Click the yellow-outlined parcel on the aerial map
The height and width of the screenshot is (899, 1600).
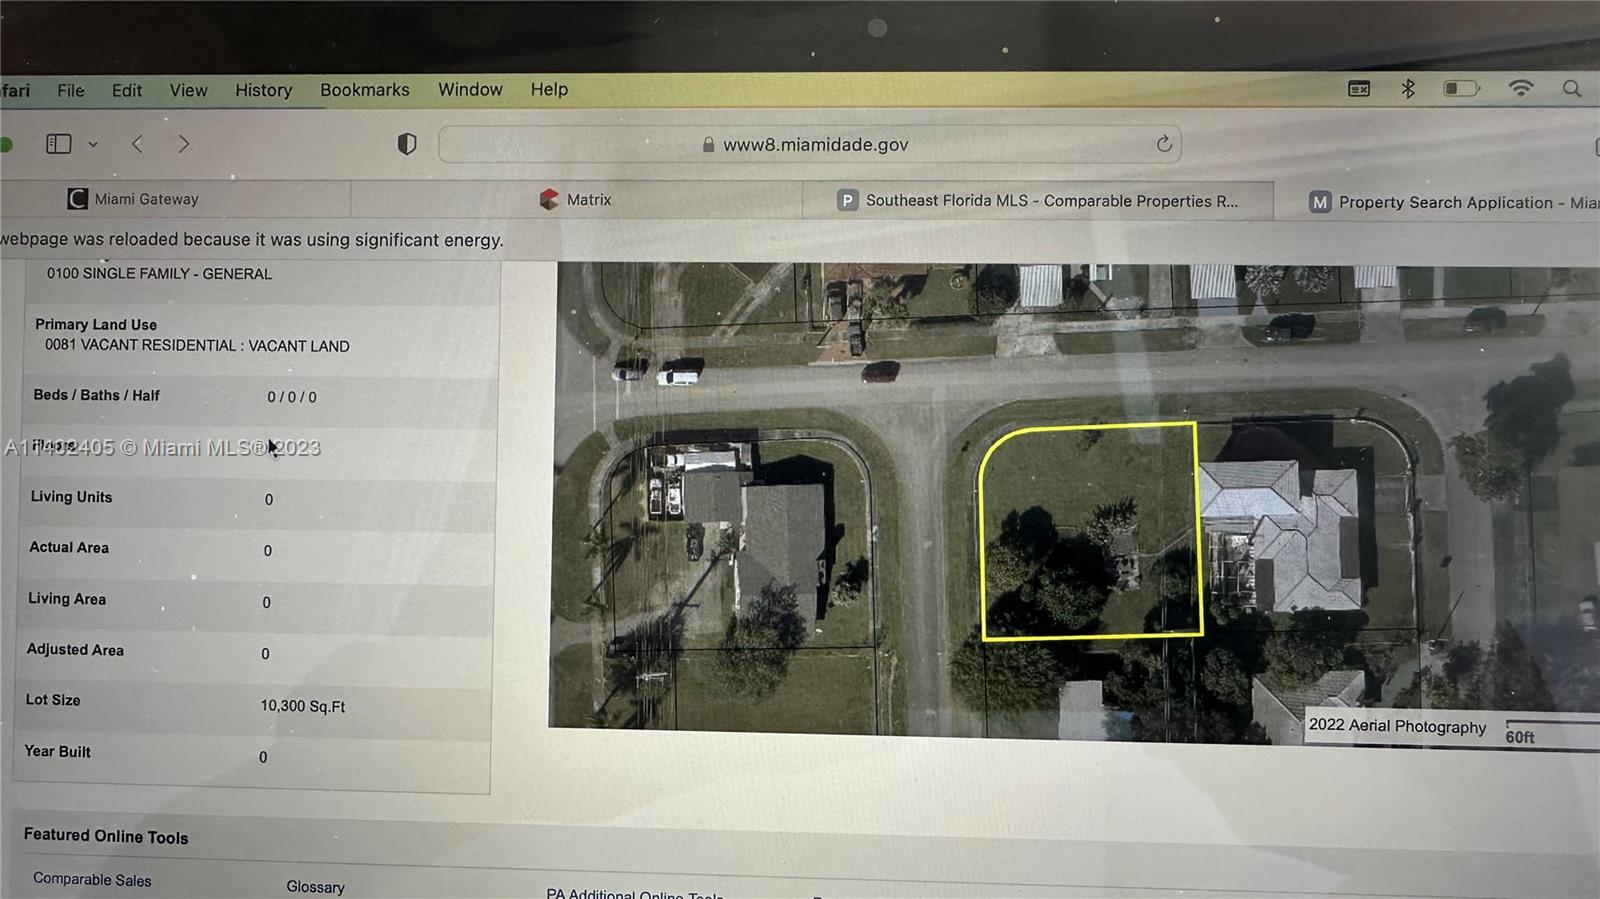point(1090,530)
